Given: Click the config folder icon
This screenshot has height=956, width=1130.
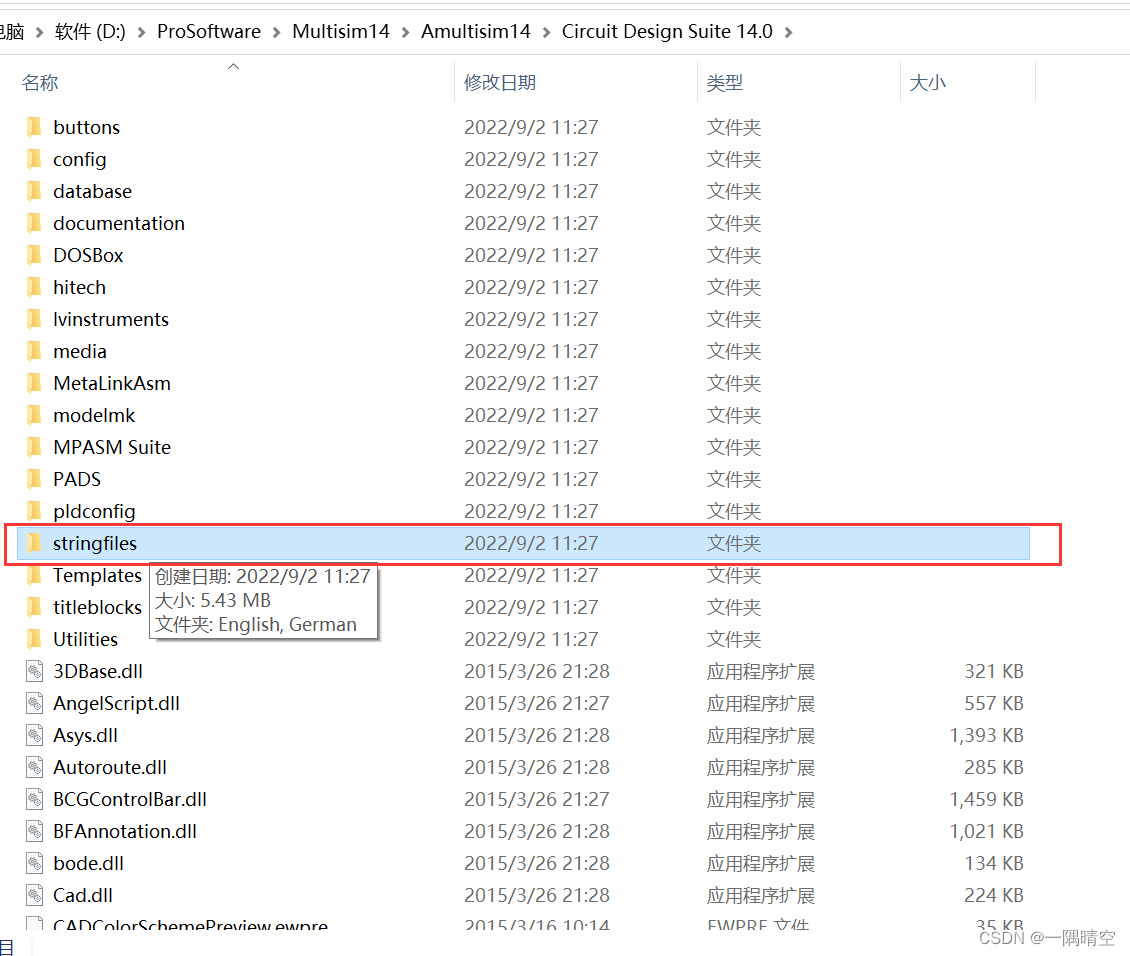Looking at the screenshot, I should pos(34,159).
